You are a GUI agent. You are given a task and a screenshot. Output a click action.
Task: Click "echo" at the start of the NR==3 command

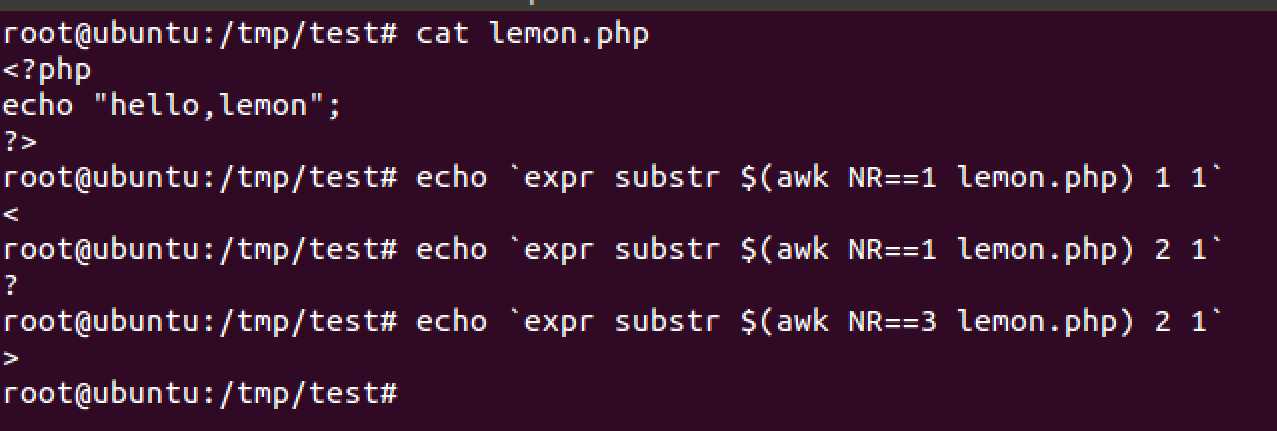452,321
